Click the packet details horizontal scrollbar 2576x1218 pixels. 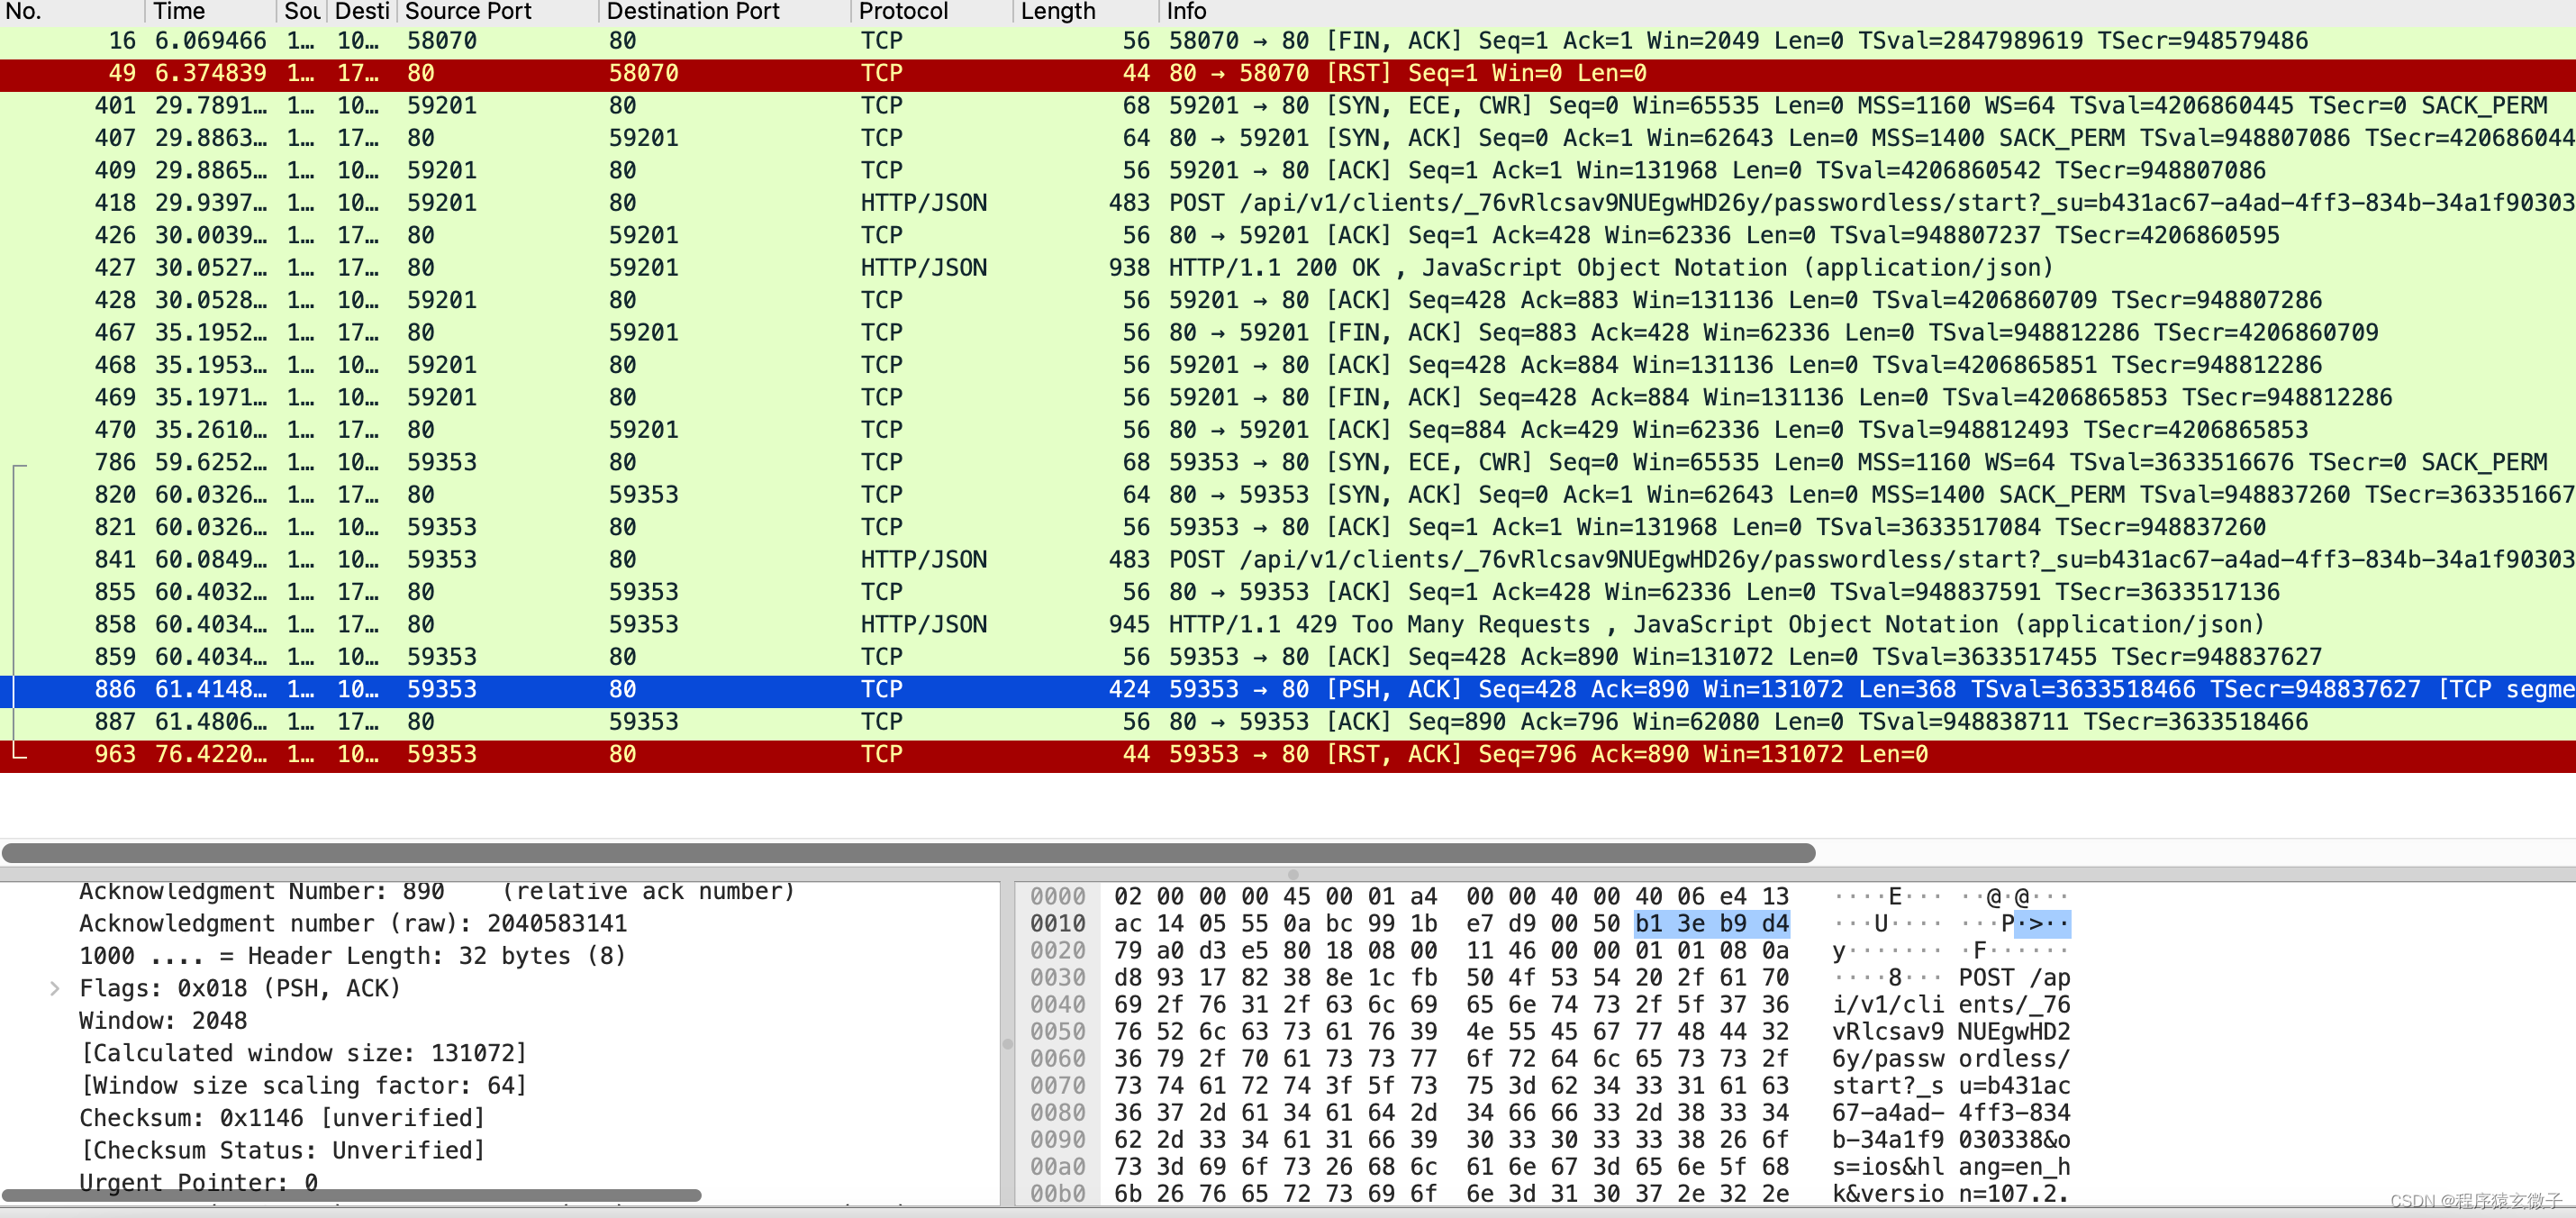coord(352,1195)
